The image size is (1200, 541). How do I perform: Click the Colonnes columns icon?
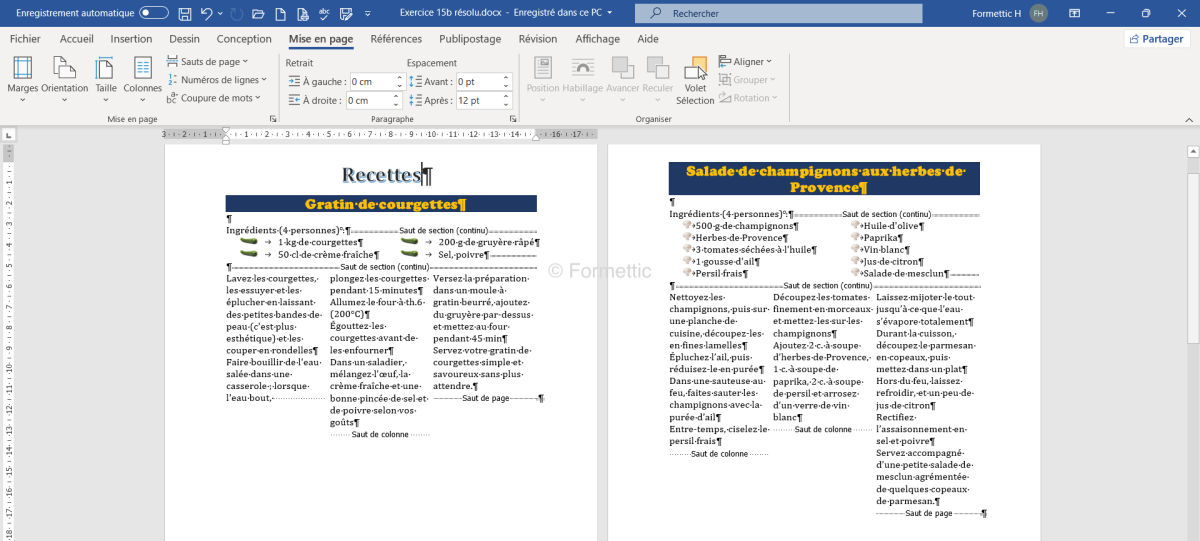(142, 75)
